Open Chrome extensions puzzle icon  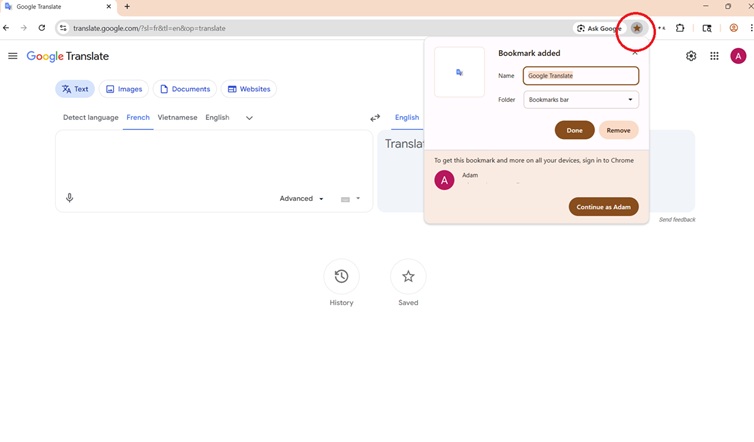[680, 28]
